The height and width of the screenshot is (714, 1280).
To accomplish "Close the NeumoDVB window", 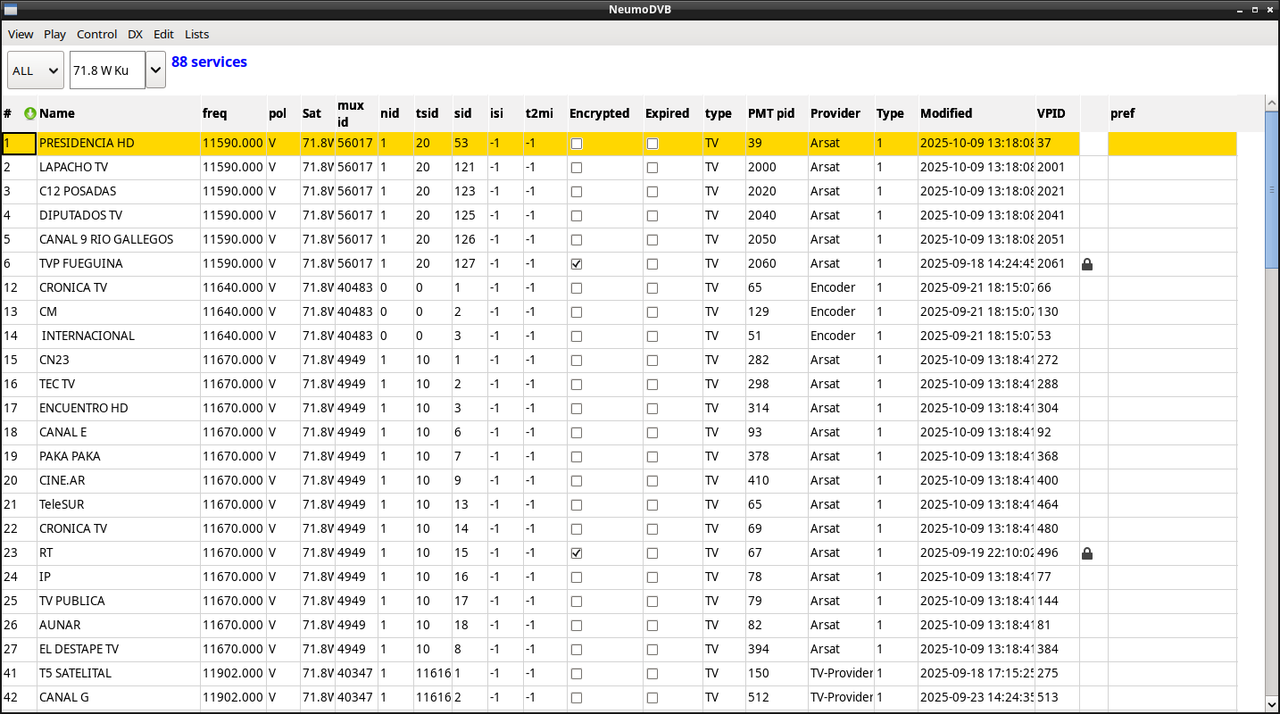I will click(1268, 9).
